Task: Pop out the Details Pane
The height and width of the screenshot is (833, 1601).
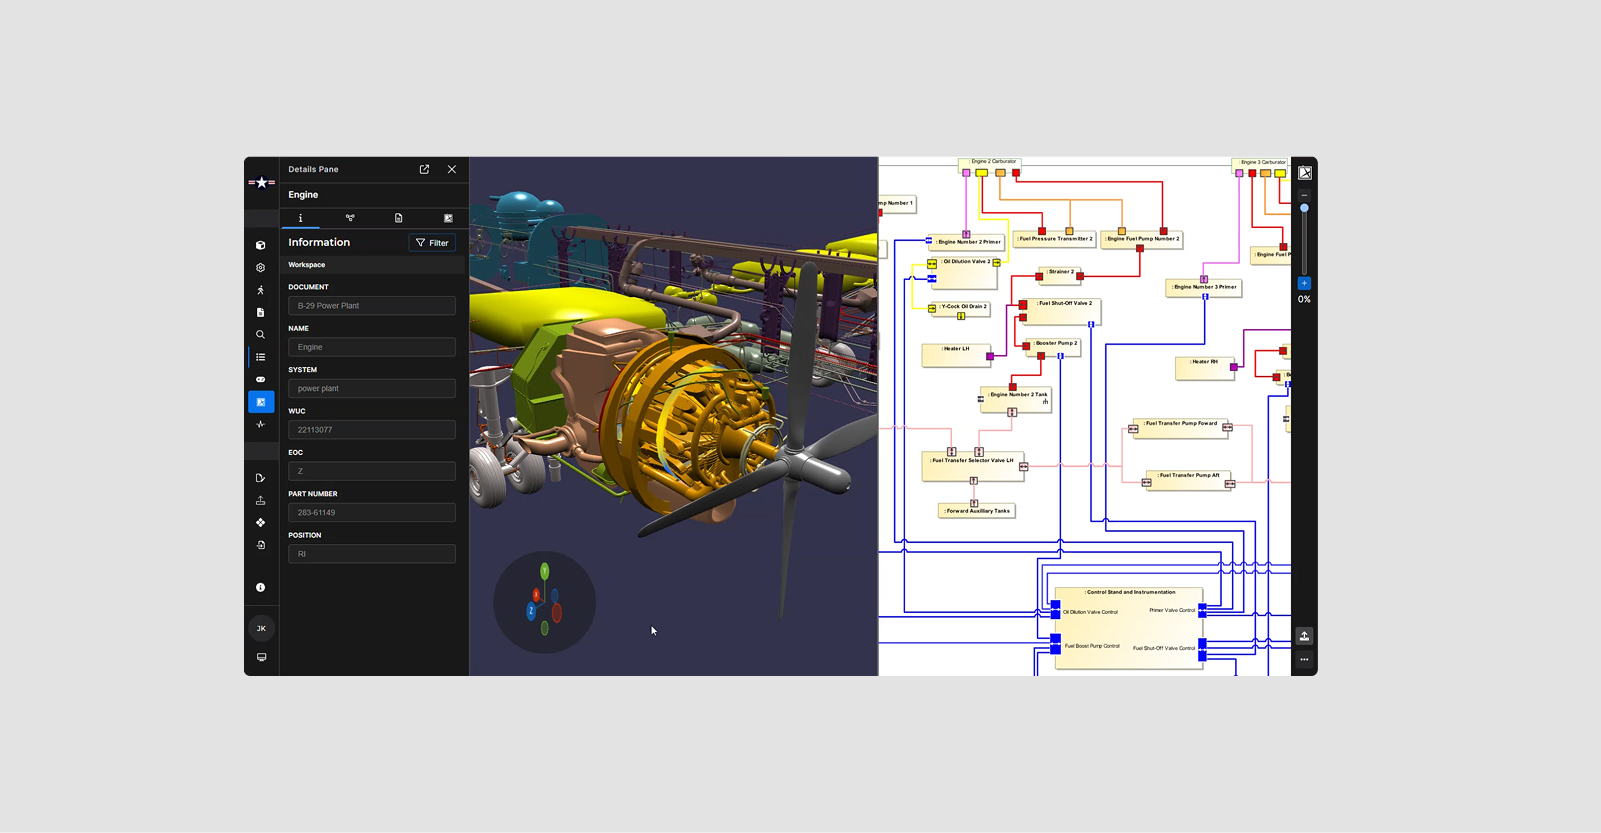Action: [424, 169]
